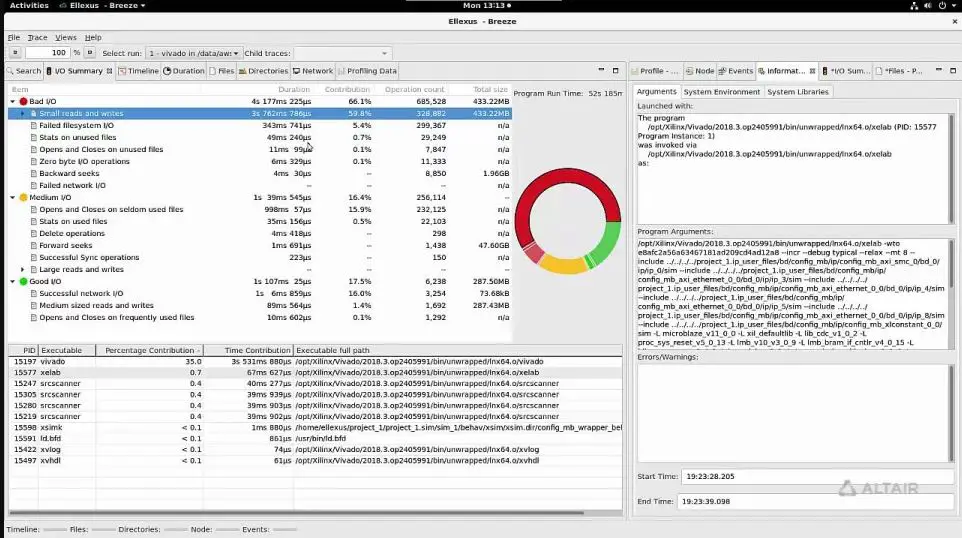Sort by Total size column header

[490, 90]
